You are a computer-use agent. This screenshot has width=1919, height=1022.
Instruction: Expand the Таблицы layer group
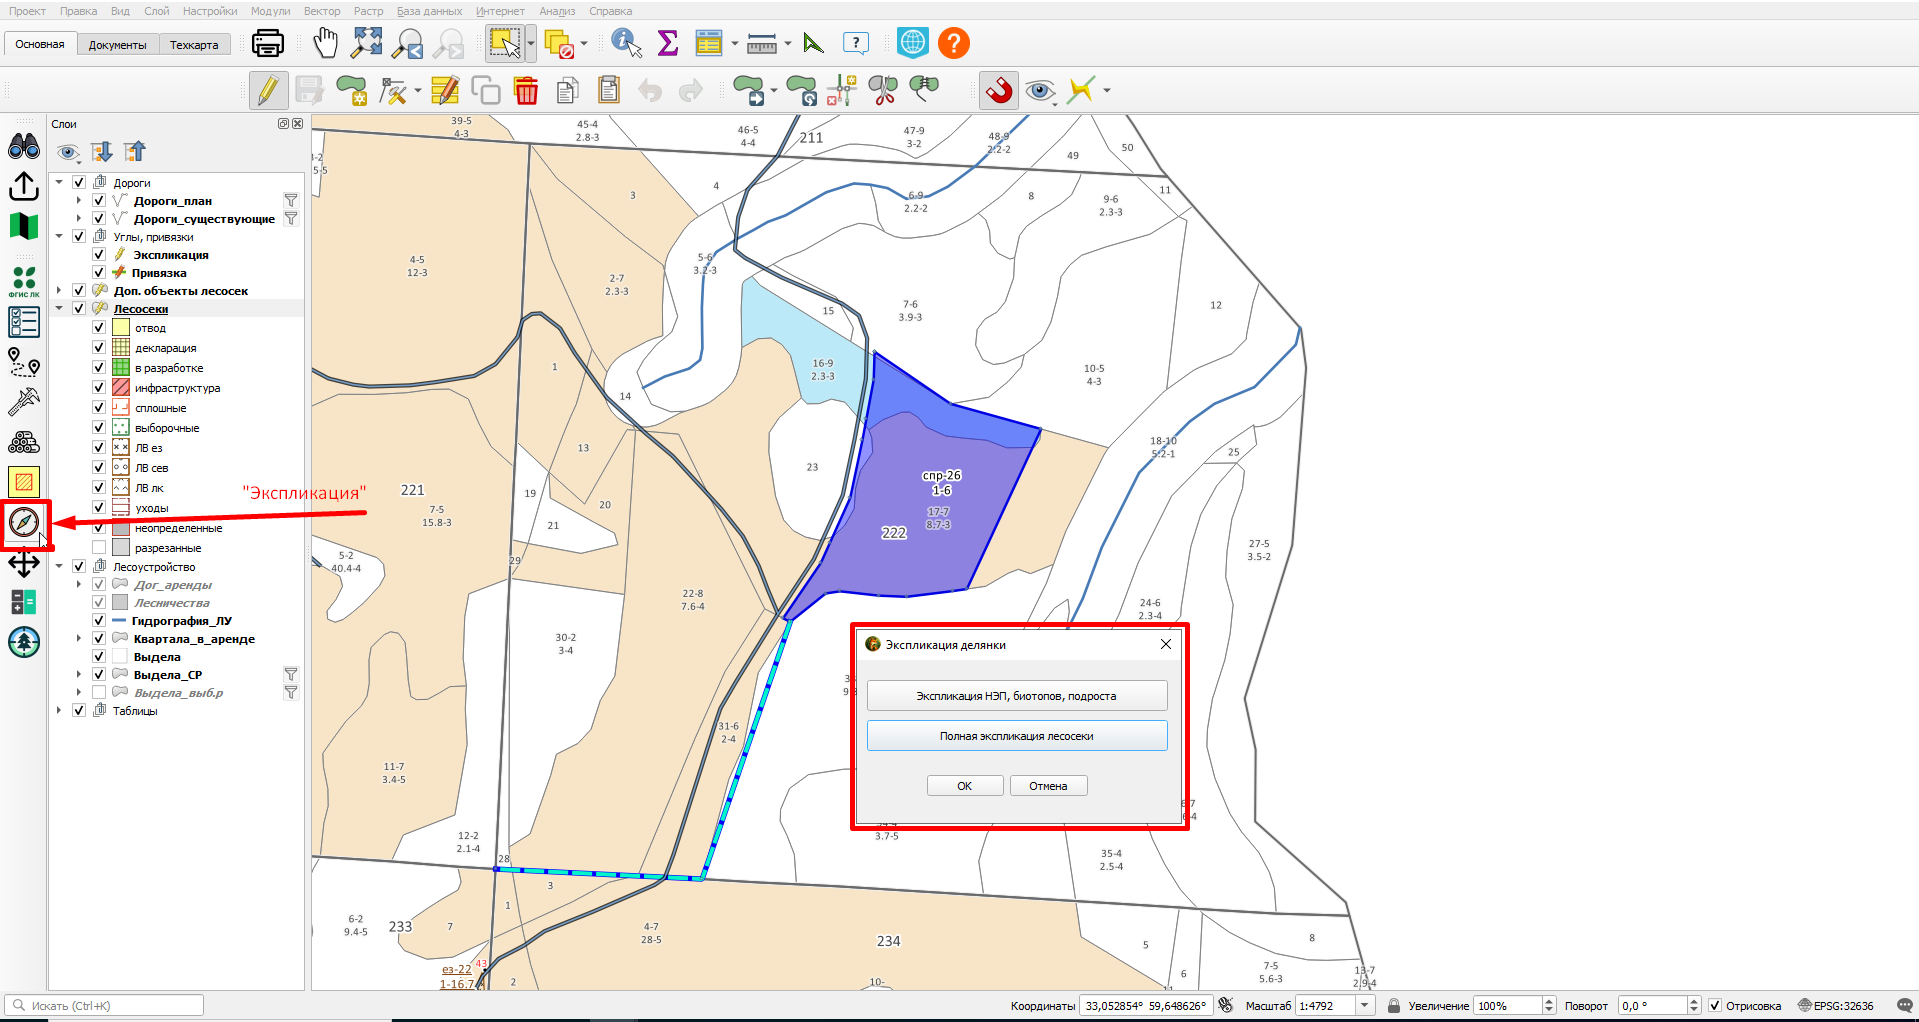pyautogui.click(x=60, y=711)
